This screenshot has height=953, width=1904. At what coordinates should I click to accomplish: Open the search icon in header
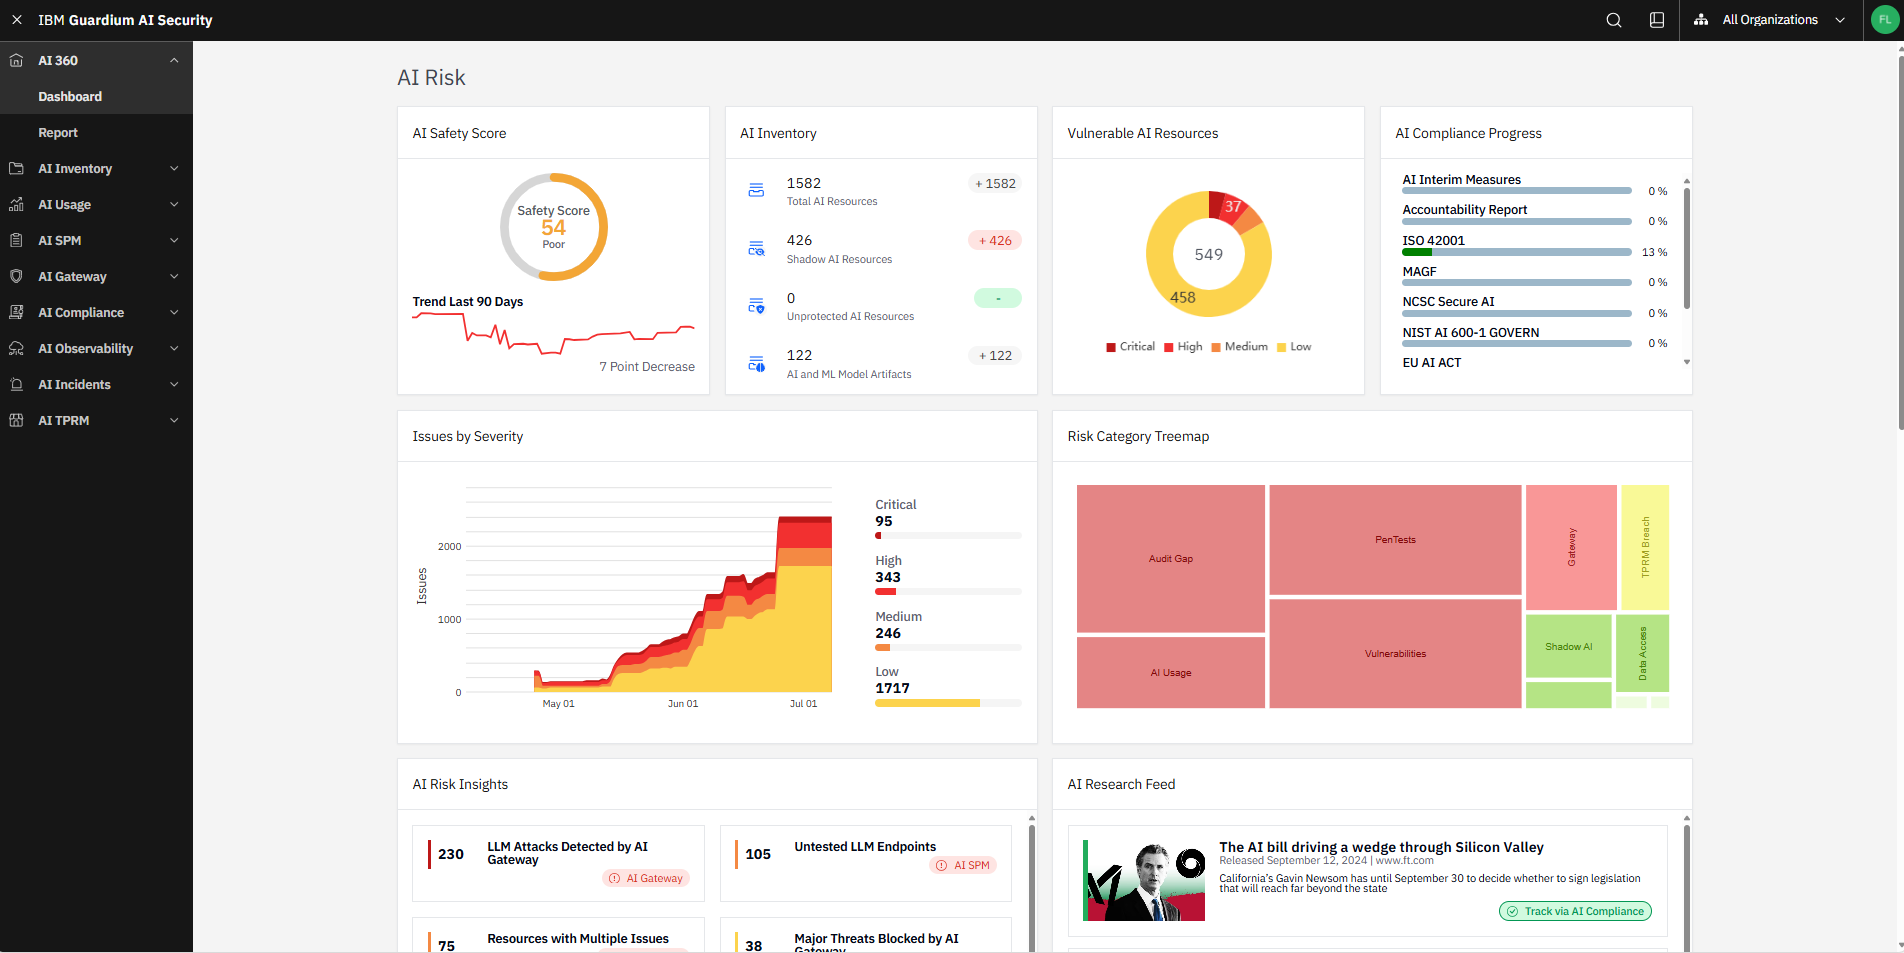(1614, 20)
